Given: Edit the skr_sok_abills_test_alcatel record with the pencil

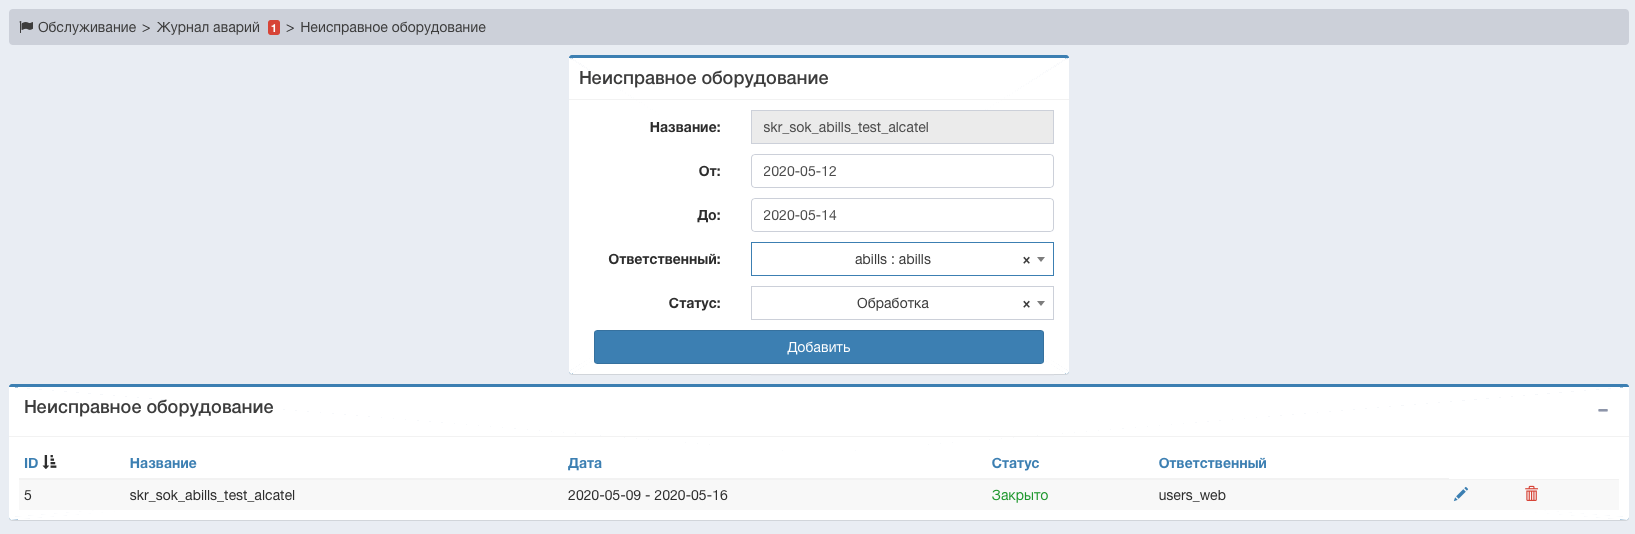Looking at the screenshot, I should pyautogui.click(x=1461, y=494).
